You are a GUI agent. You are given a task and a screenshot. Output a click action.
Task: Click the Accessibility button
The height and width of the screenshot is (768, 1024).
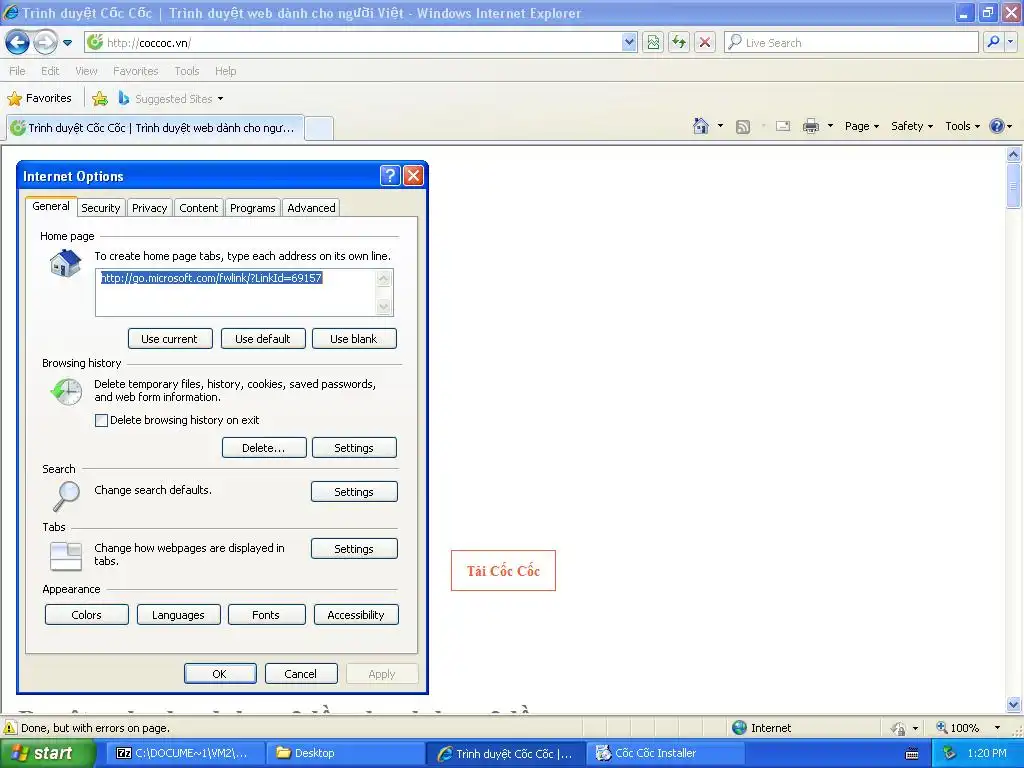[x=356, y=615]
